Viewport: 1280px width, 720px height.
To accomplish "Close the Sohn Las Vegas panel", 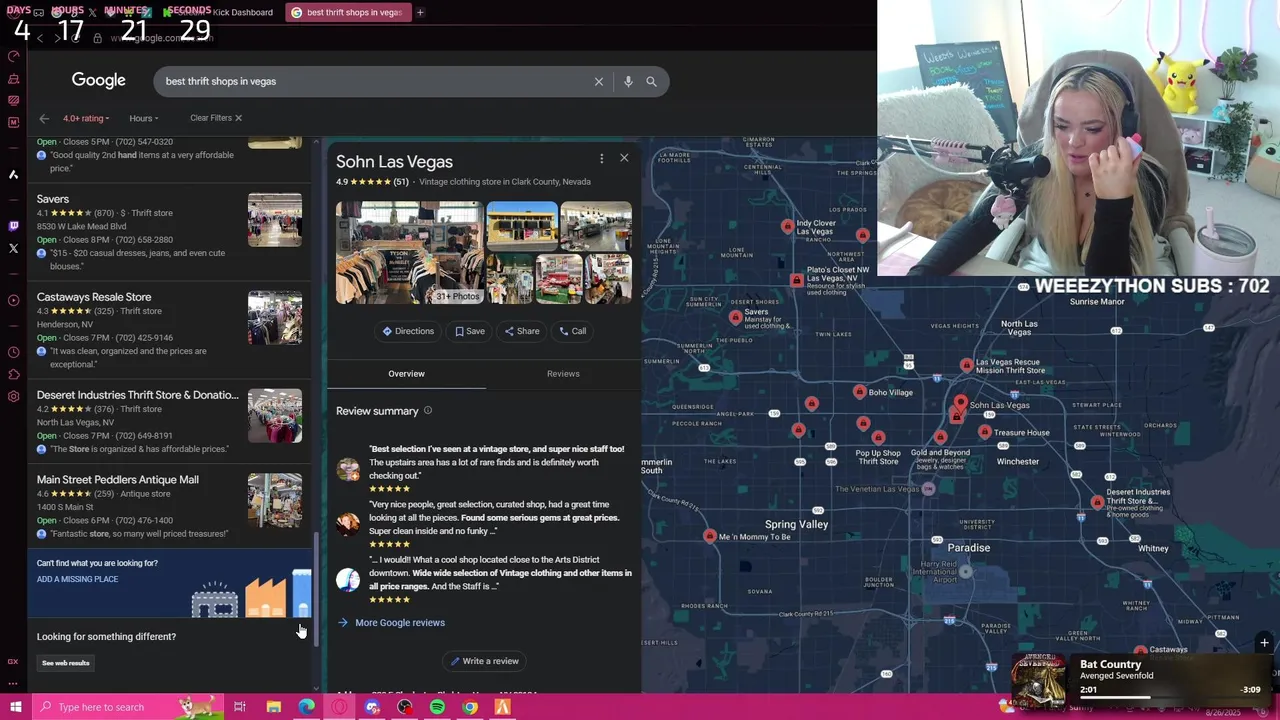I will point(624,158).
